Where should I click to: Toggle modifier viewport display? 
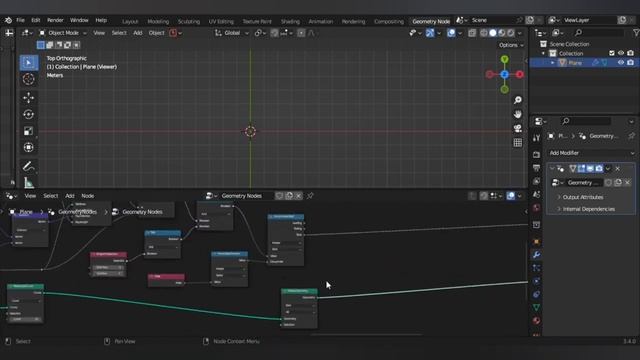(590, 169)
